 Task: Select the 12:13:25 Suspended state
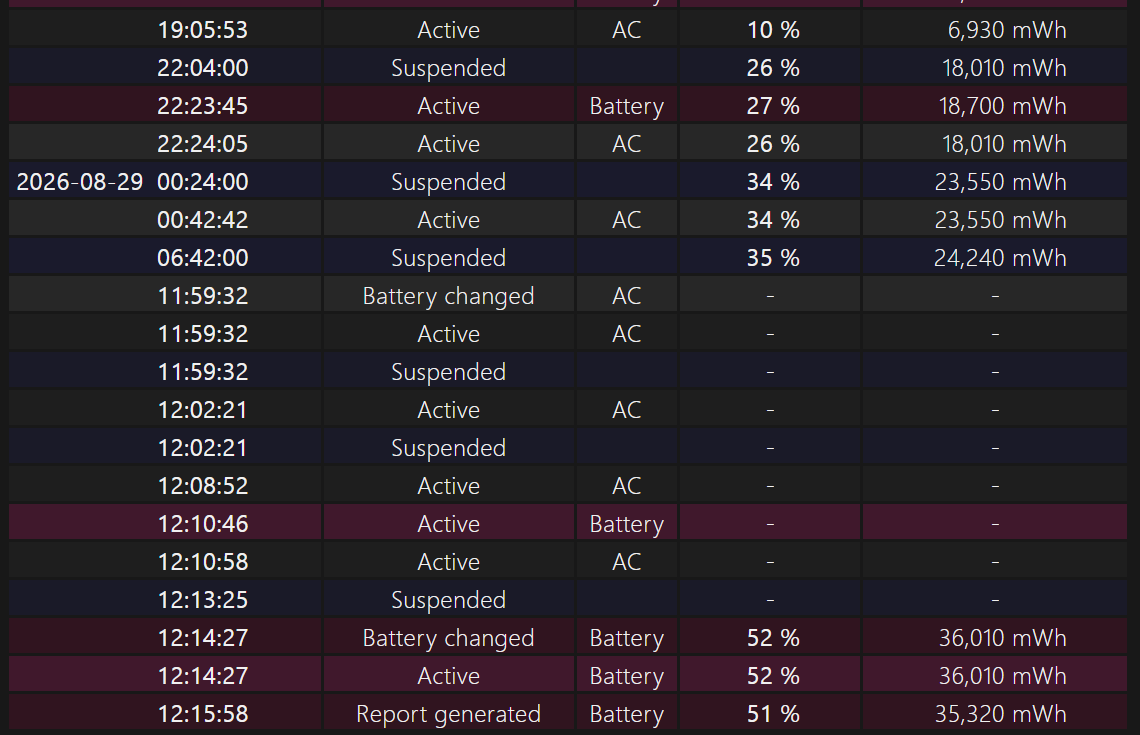tap(449, 600)
